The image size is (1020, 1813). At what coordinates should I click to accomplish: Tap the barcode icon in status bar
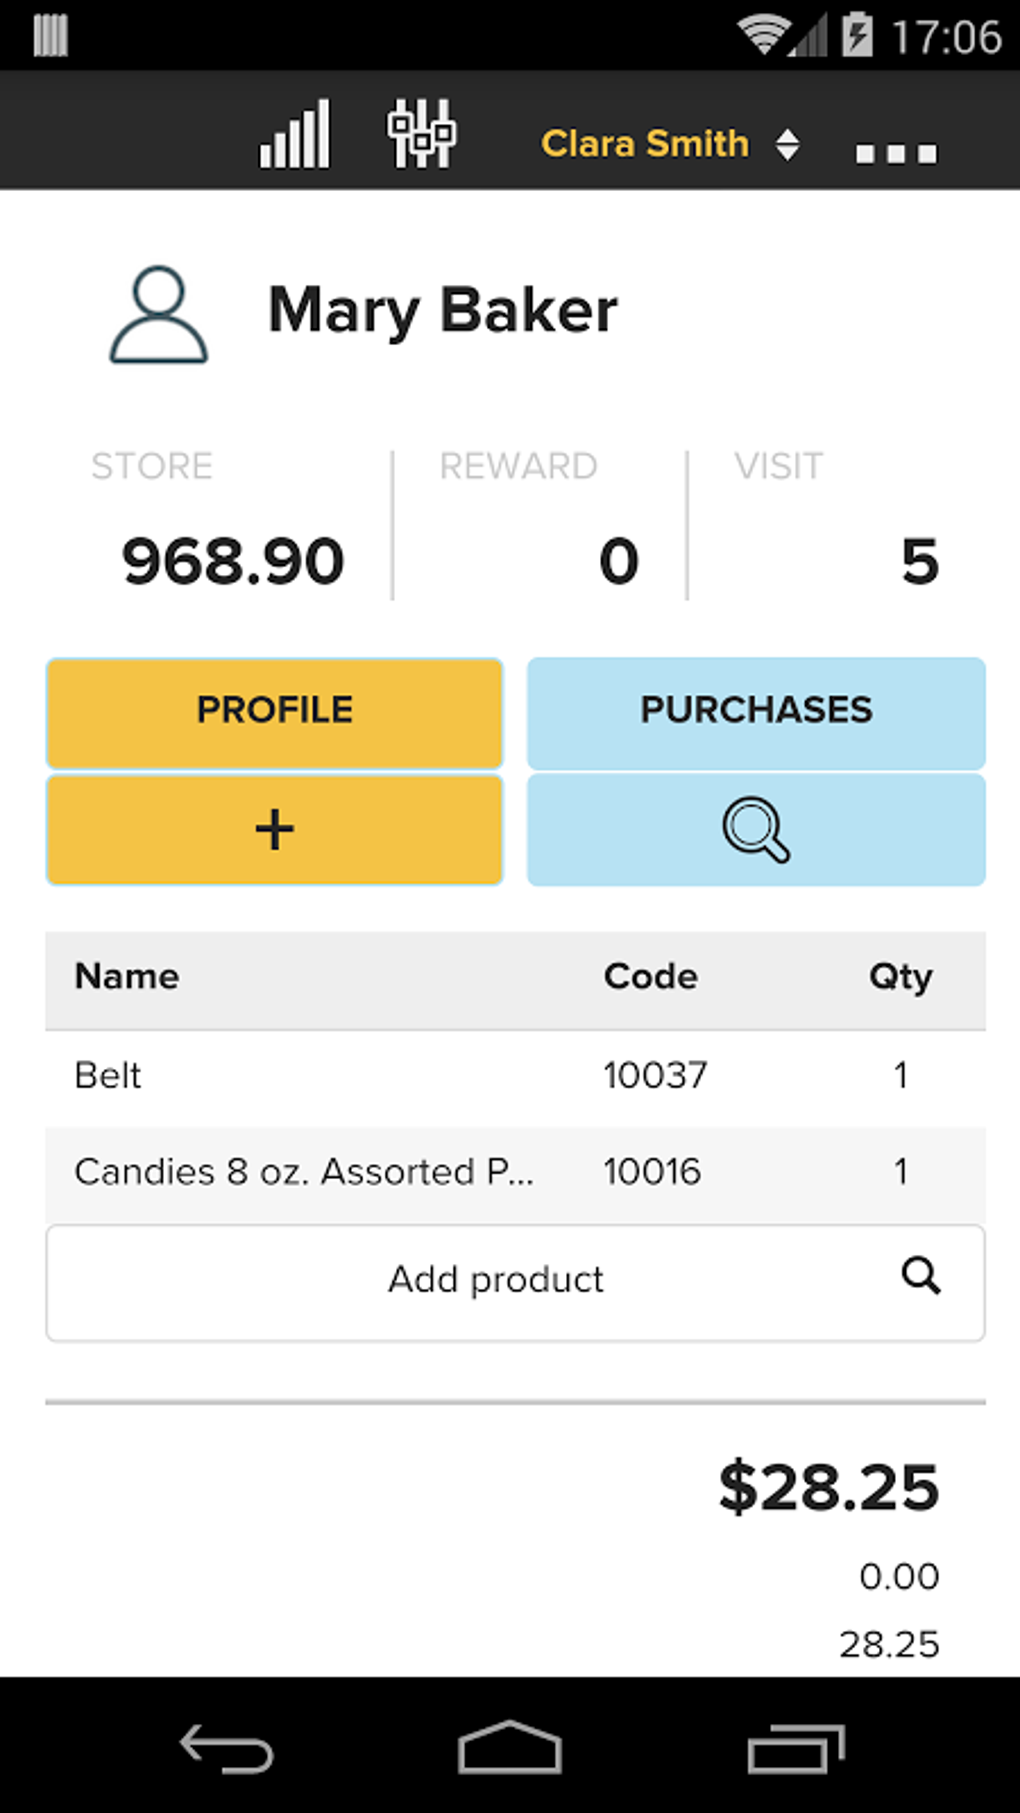point(50,36)
